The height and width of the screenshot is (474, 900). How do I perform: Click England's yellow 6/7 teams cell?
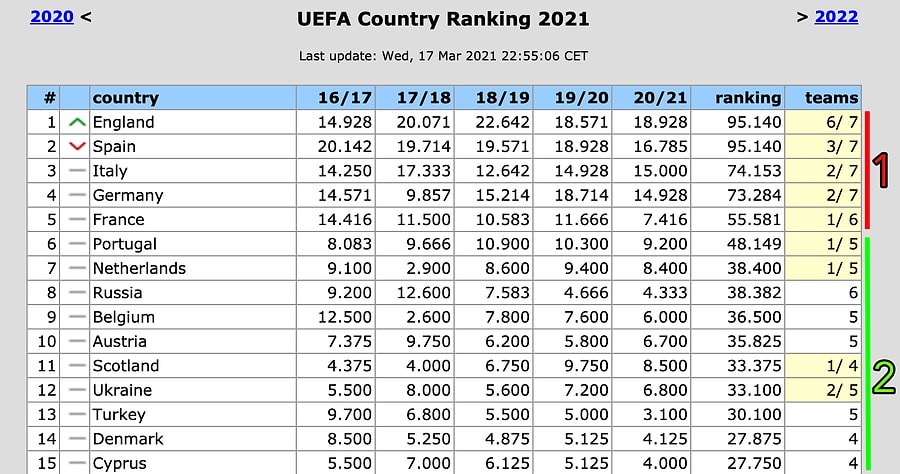tap(824, 122)
